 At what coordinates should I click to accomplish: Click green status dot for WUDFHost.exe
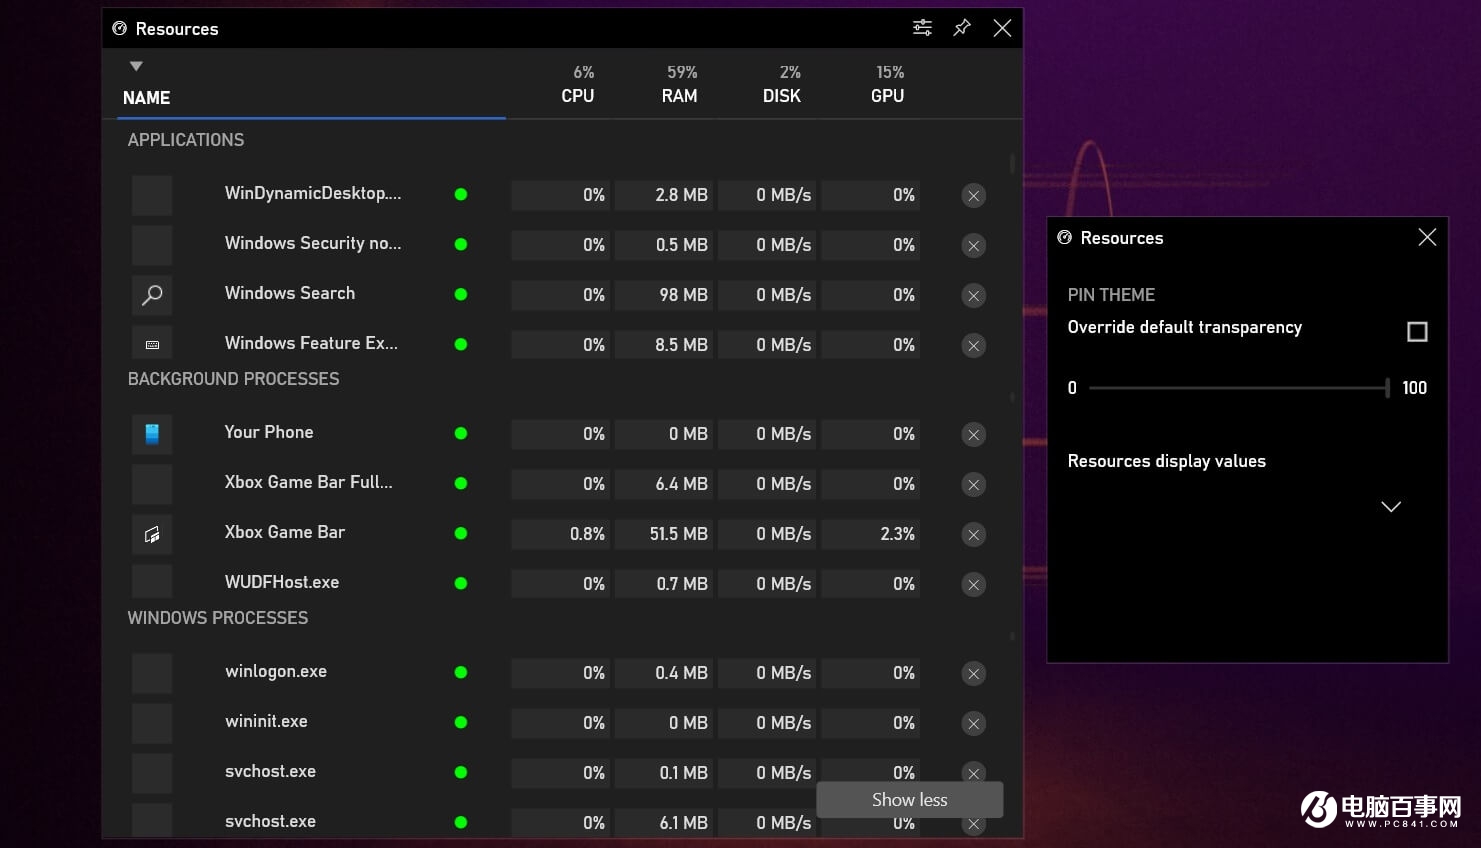pyautogui.click(x=461, y=583)
